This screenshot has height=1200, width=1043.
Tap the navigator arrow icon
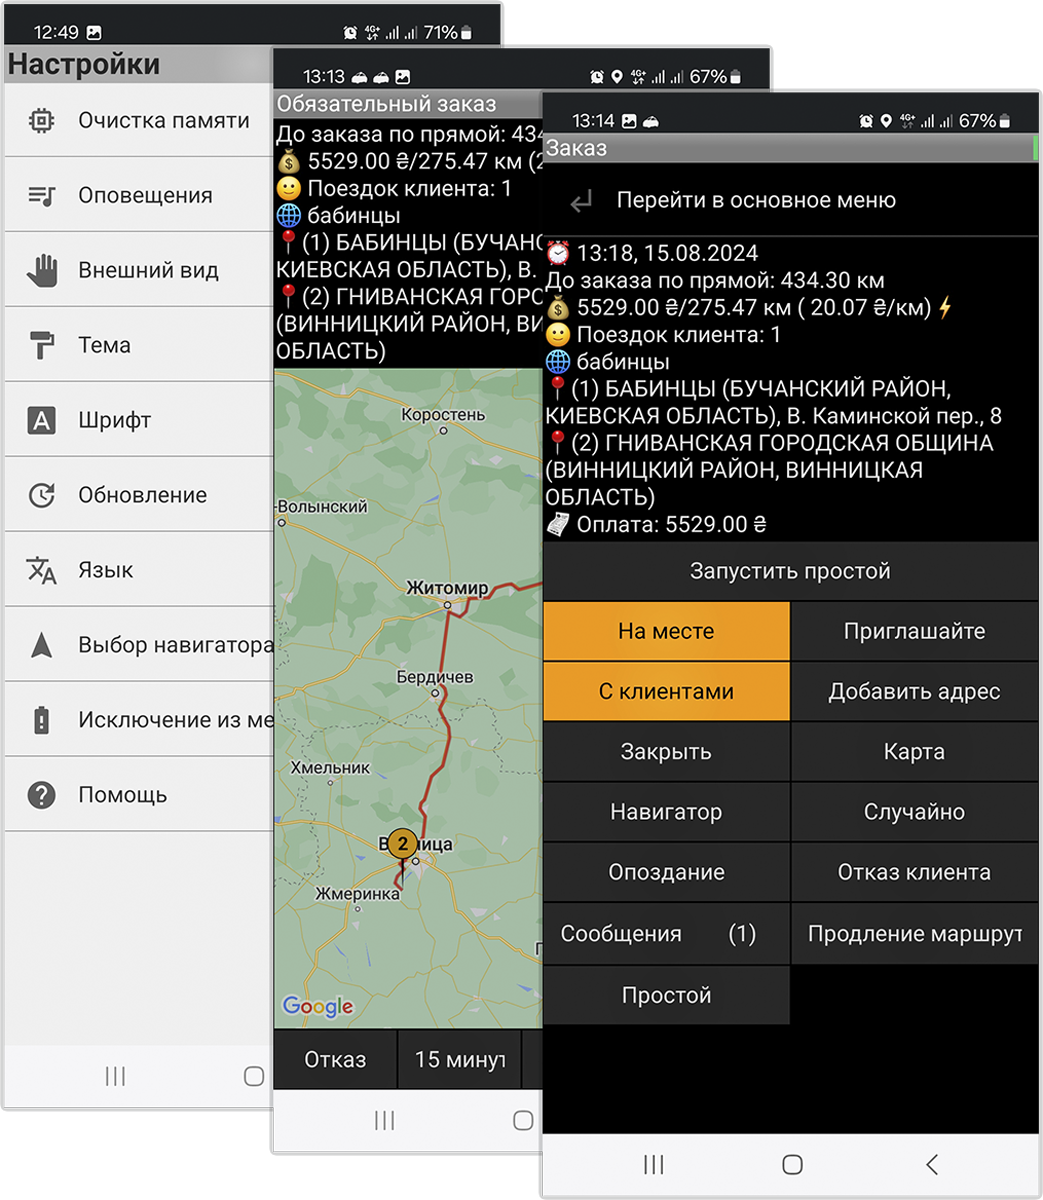(41, 646)
